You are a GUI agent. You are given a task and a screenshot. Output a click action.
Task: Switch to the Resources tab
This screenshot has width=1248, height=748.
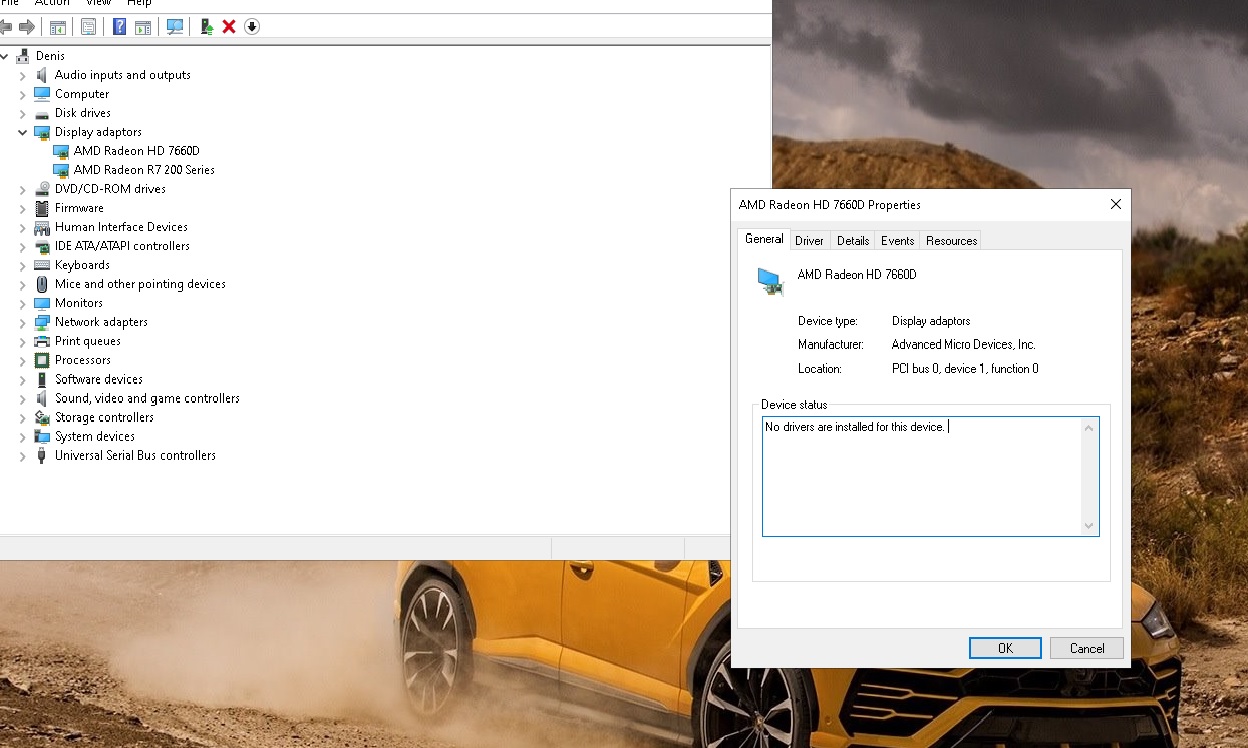(951, 241)
